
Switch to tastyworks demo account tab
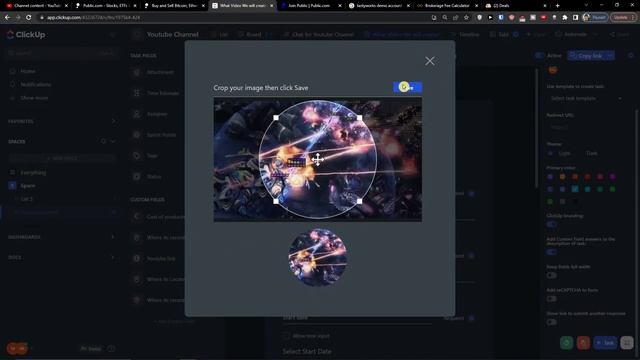coord(379,6)
